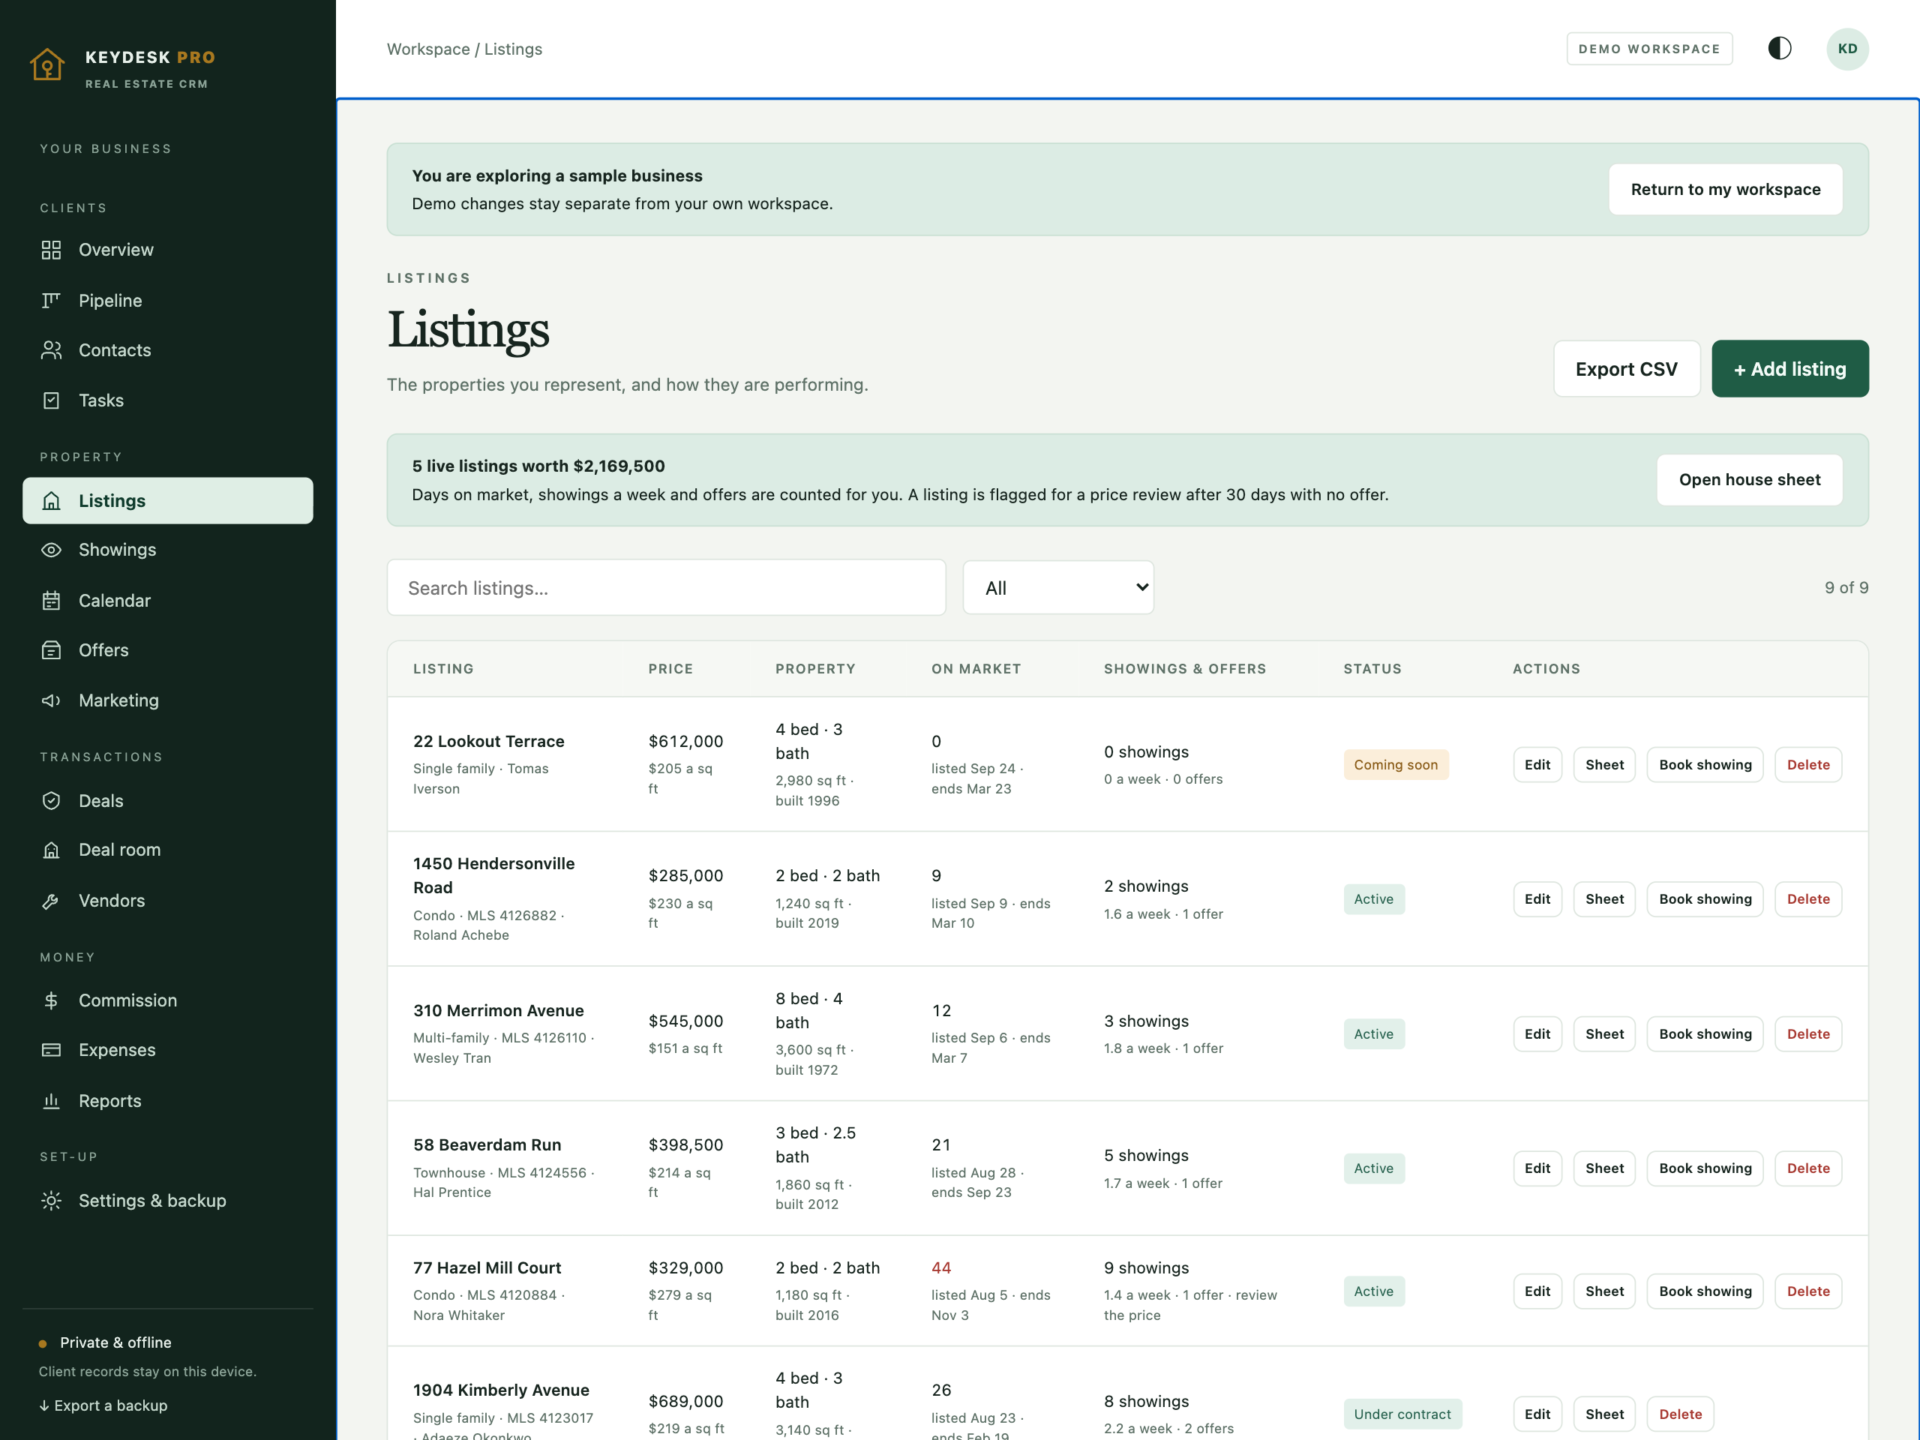Click the Vendors wrench icon
Screen dimensions: 1920x1440
click(x=51, y=900)
